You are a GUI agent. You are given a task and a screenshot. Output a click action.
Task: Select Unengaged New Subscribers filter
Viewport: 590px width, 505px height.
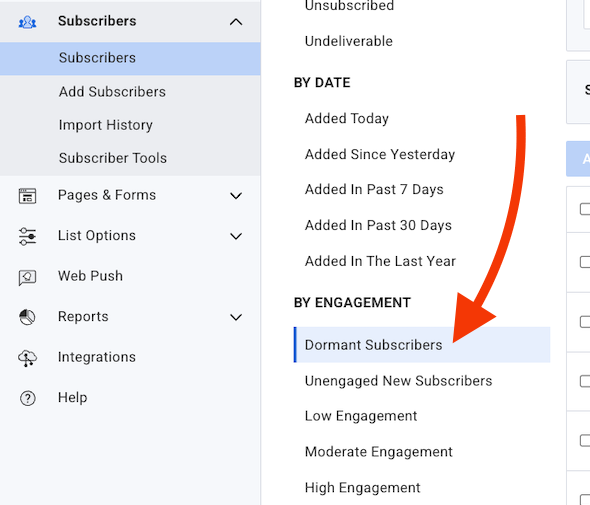coord(398,381)
